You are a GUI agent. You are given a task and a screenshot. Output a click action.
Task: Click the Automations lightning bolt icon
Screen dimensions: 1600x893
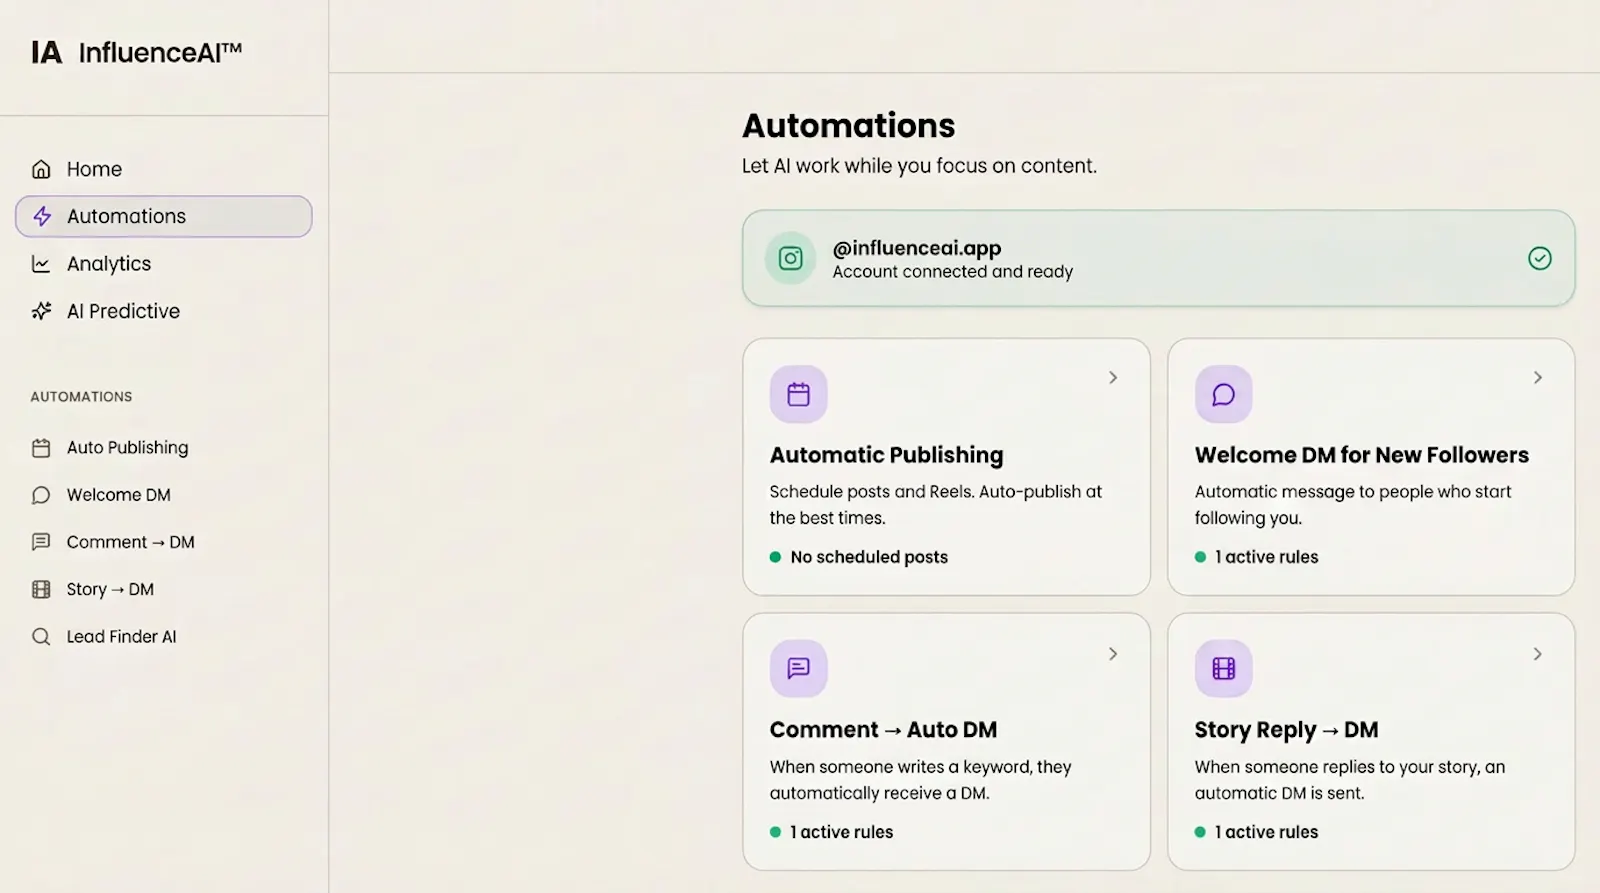42,216
